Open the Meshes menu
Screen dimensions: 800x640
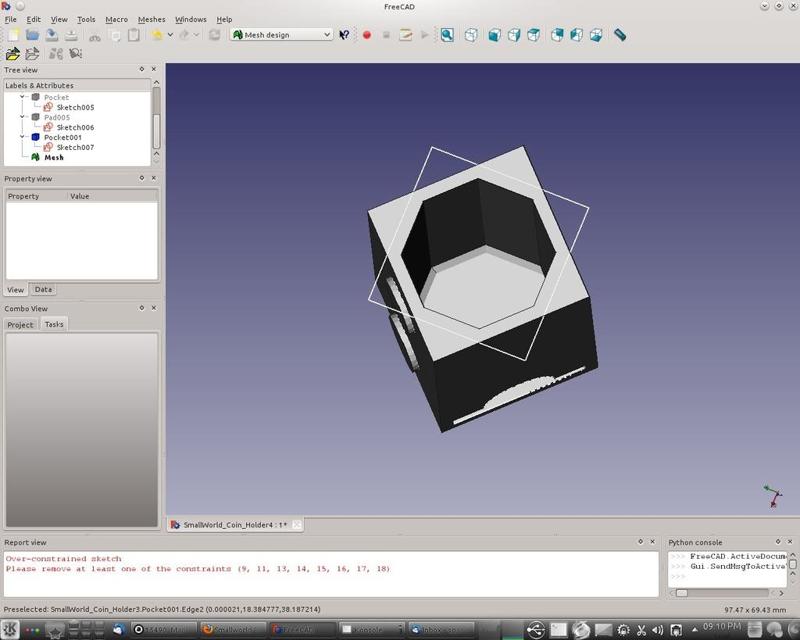coord(151,19)
